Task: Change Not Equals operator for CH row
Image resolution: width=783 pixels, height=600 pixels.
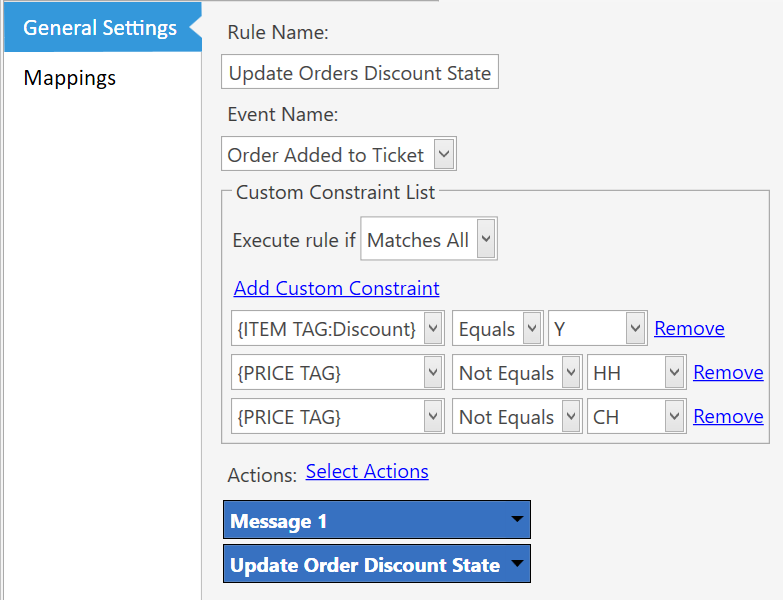Action: [x=516, y=417]
